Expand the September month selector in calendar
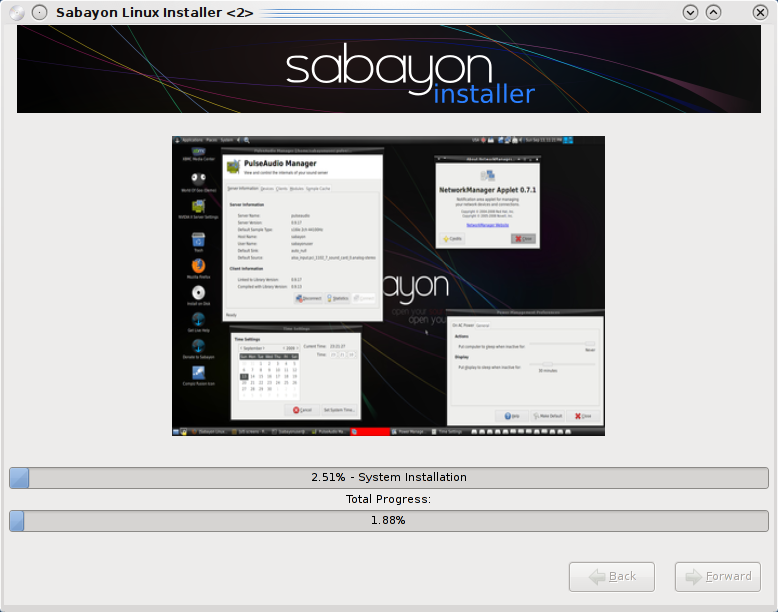Screen dimensions: 778x612 (x=252, y=348)
